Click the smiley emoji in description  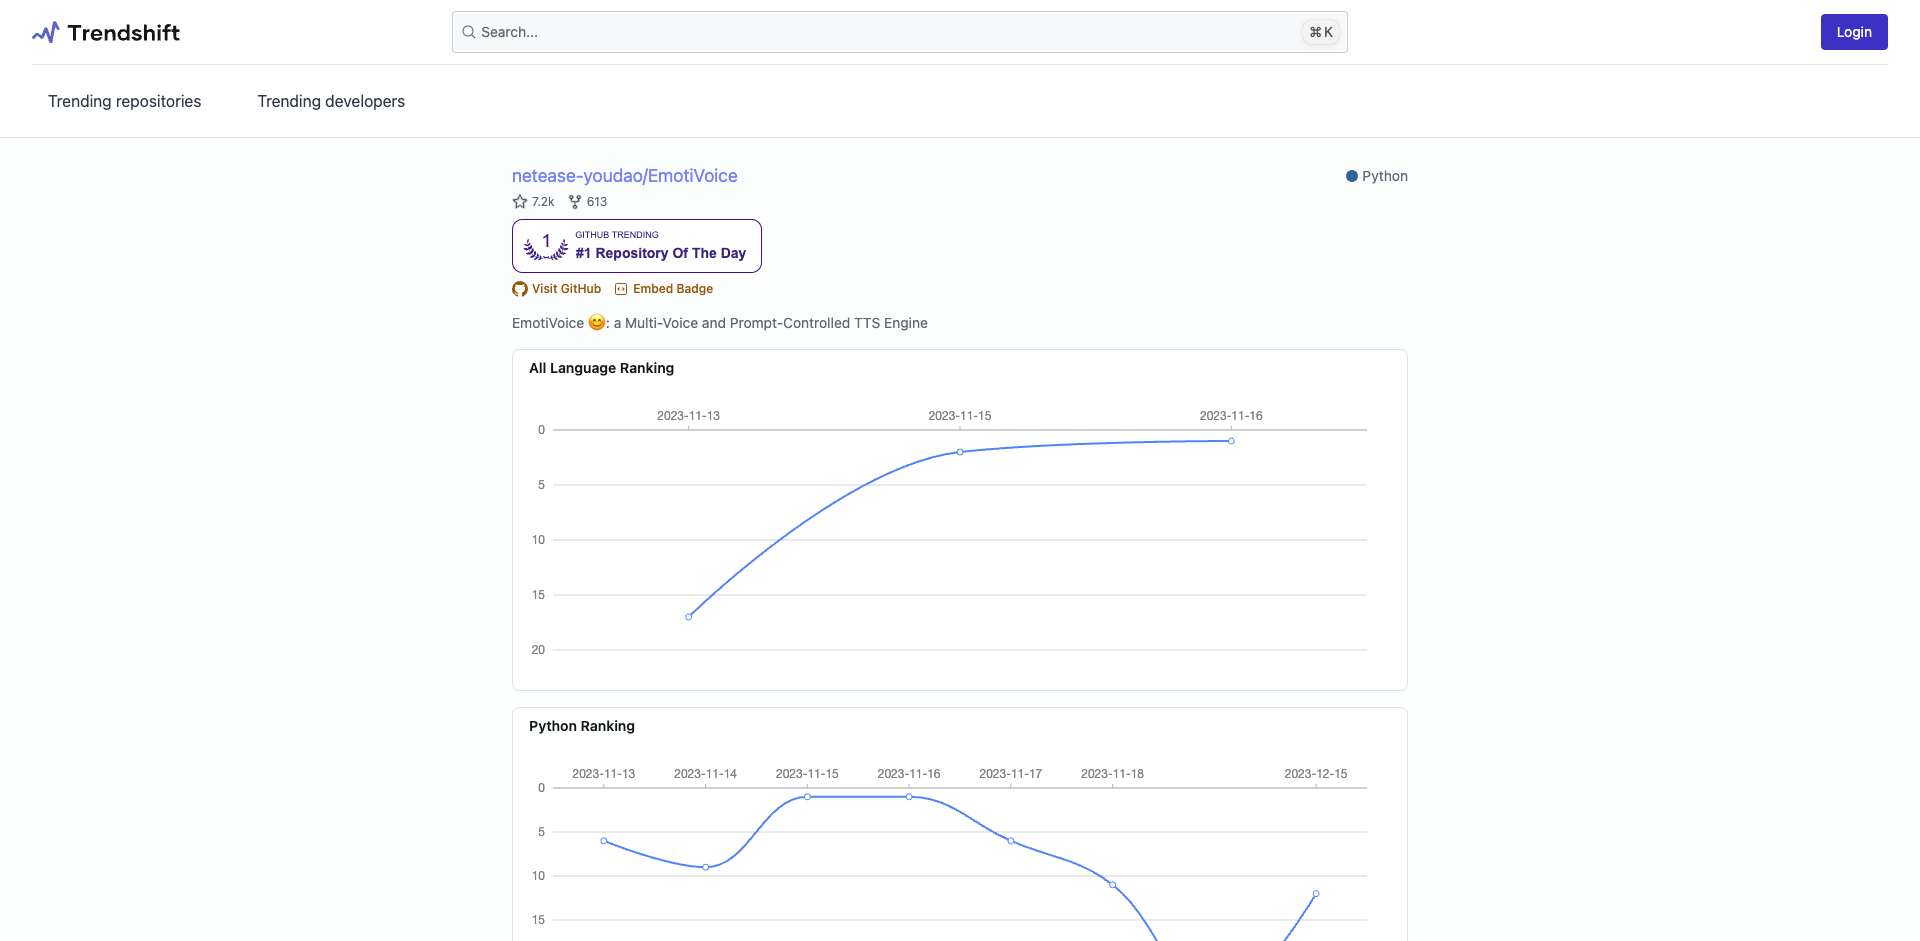[x=597, y=322]
